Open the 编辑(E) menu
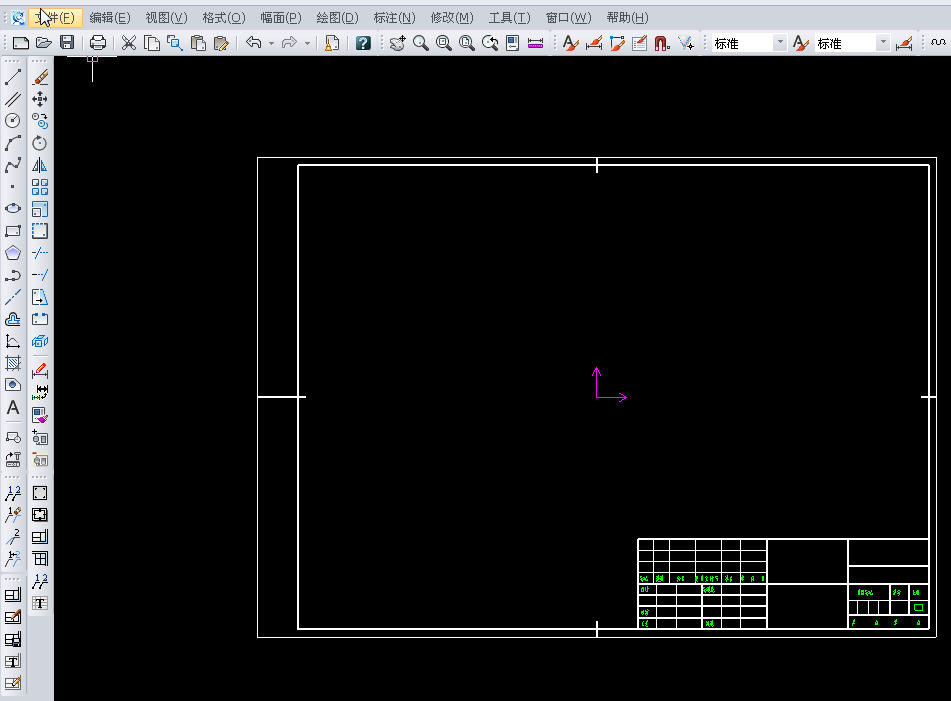 pyautogui.click(x=110, y=18)
